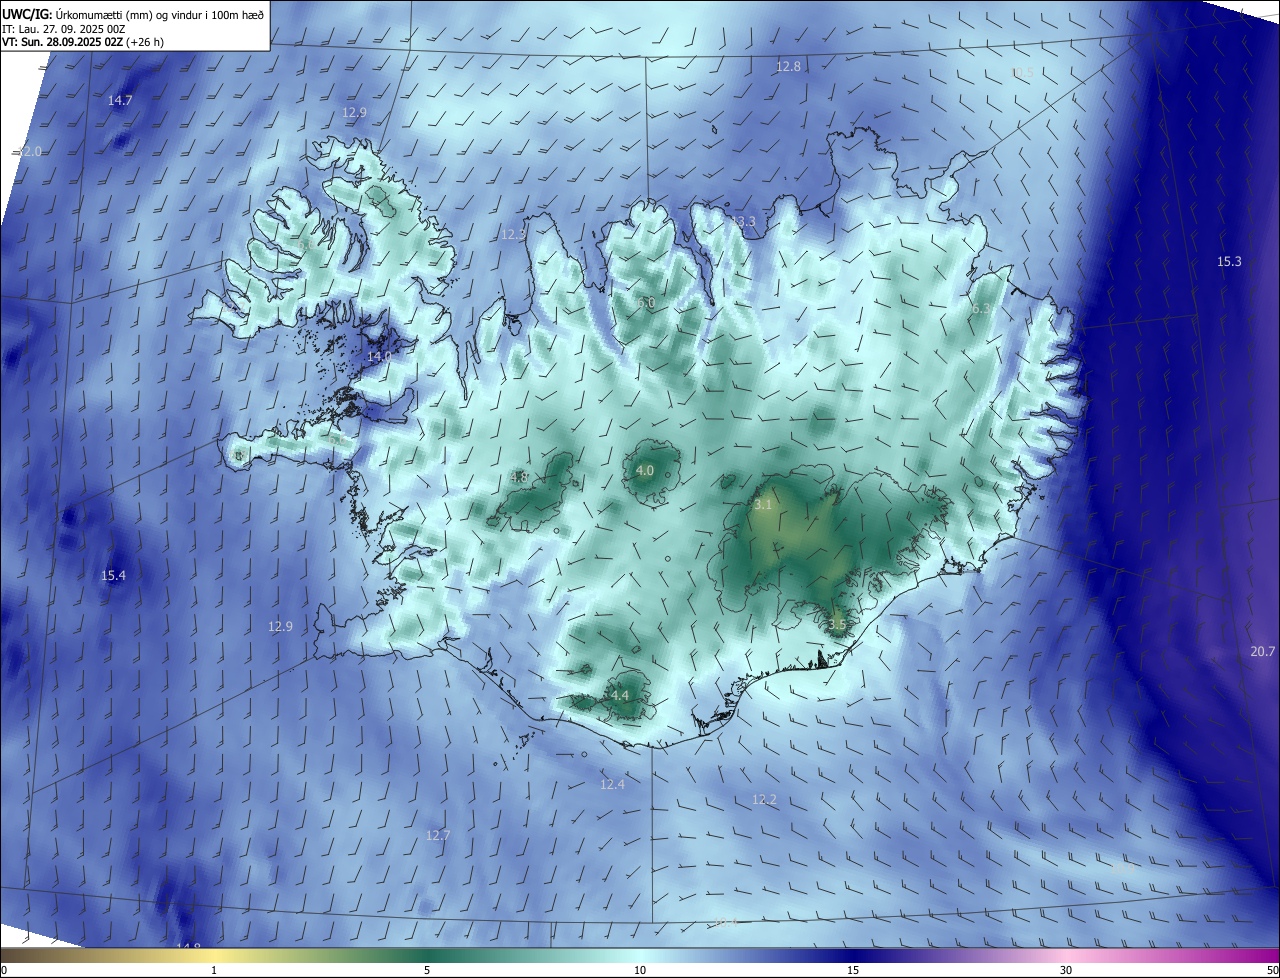Image resolution: width=1280 pixels, height=978 pixels.
Task: Click the 'VT: Sun. 28.09.2025 02Z (+26 h)' line
Action: click(83, 42)
